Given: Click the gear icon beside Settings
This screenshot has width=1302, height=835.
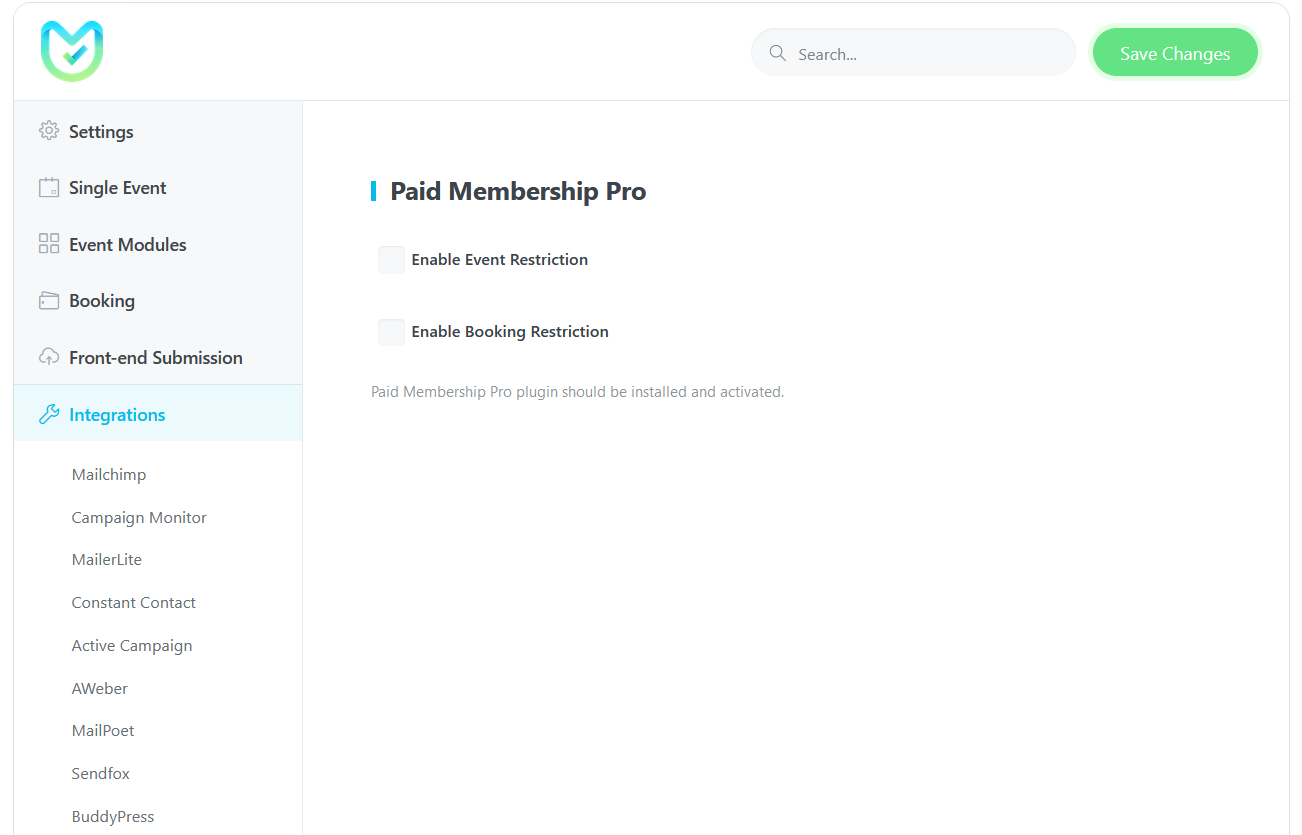Looking at the screenshot, I should pos(49,131).
